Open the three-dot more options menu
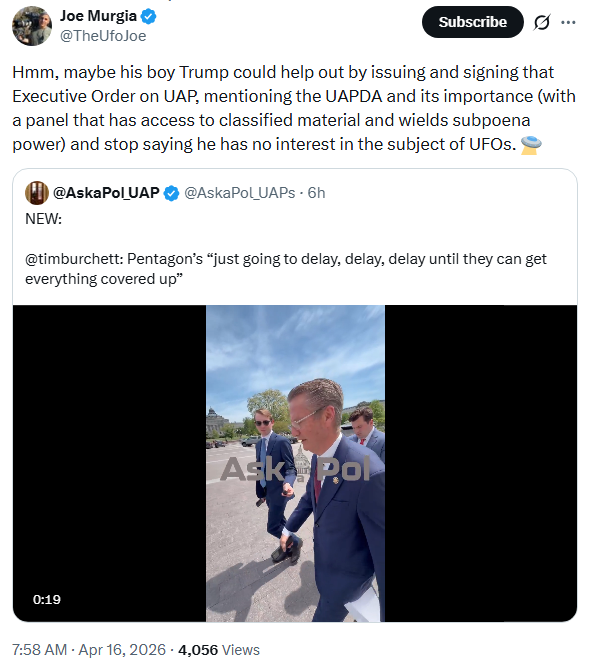The width and height of the screenshot is (591, 667). point(568,22)
